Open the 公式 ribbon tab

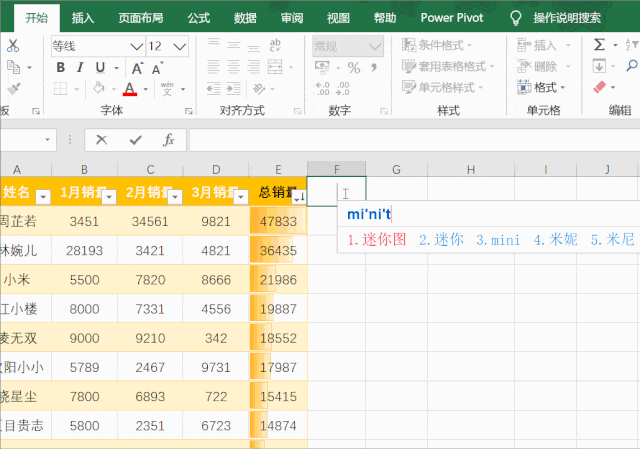click(x=199, y=18)
